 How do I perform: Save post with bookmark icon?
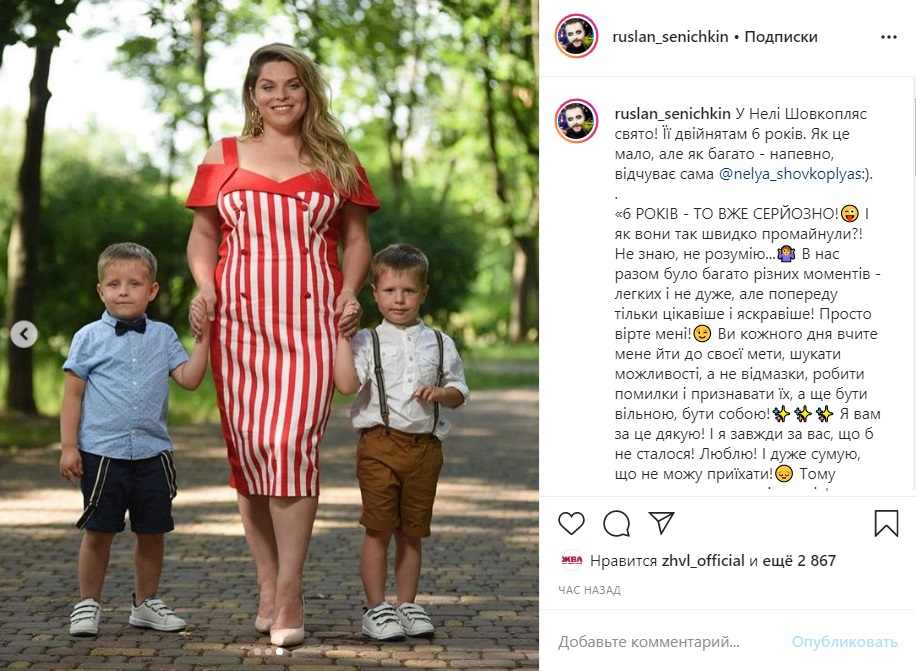point(886,523)
